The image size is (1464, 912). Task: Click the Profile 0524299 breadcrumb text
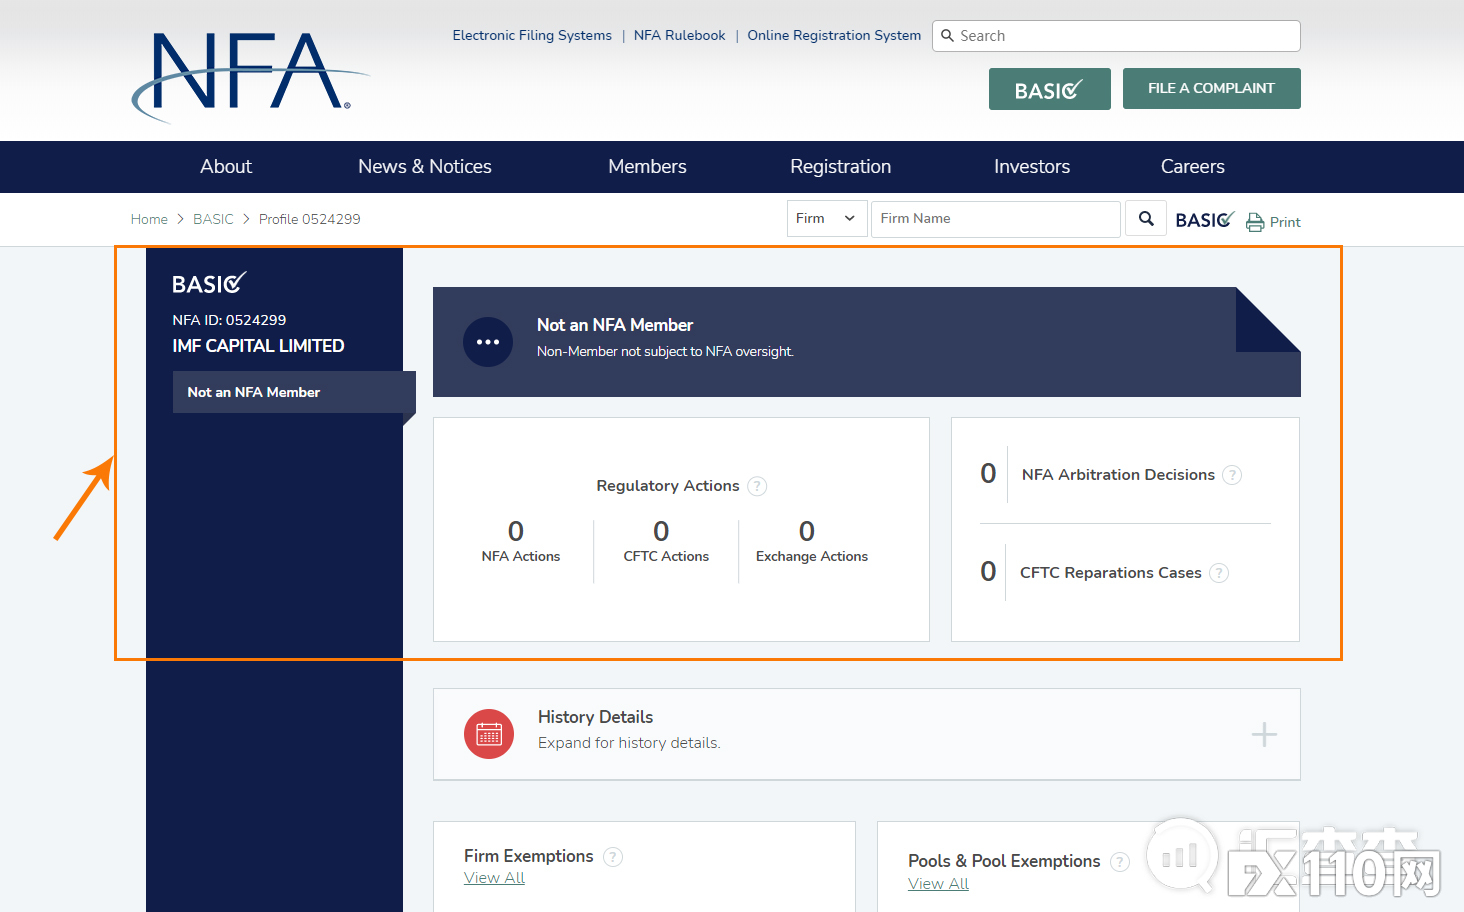tap(310, 219)
